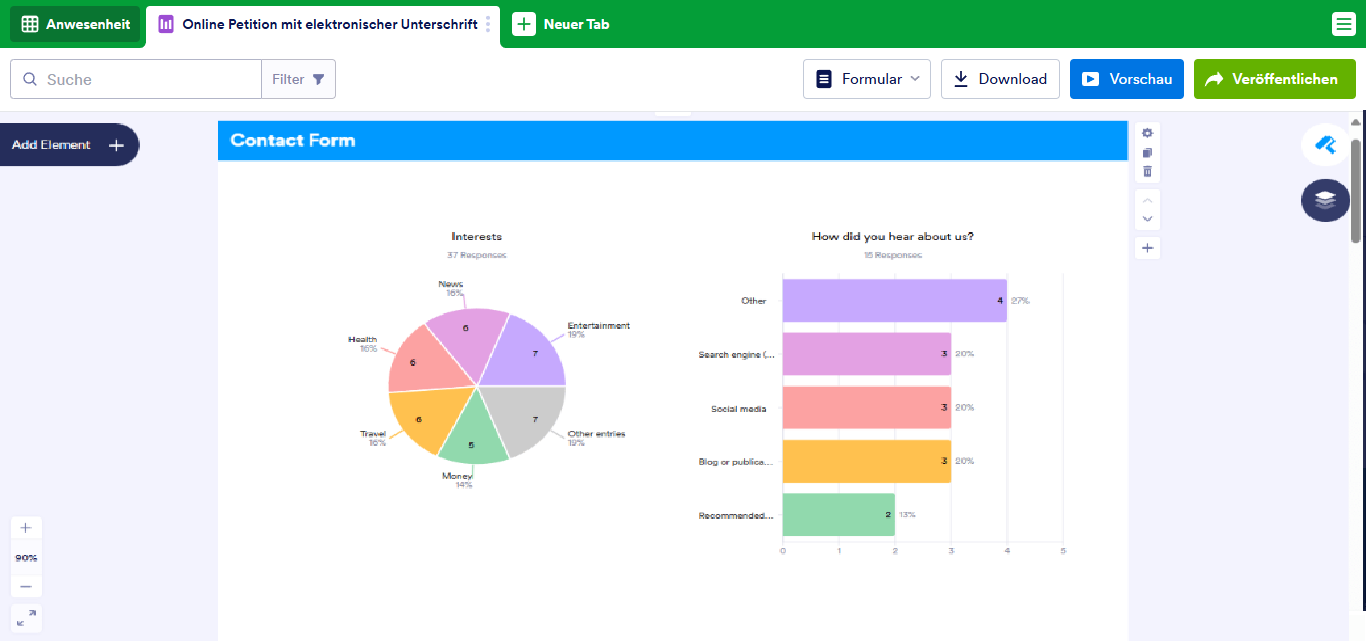This screenshot has height=641, width=1366.
Task: Duplicate the Contact Form element
Action: click(1147, 153)
